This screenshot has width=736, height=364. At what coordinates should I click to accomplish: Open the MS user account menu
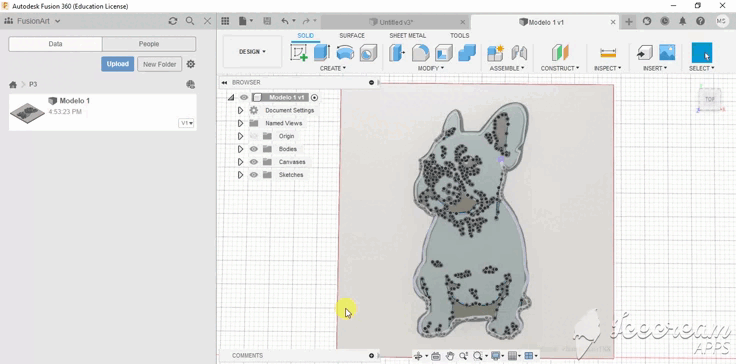coord(721,21)
